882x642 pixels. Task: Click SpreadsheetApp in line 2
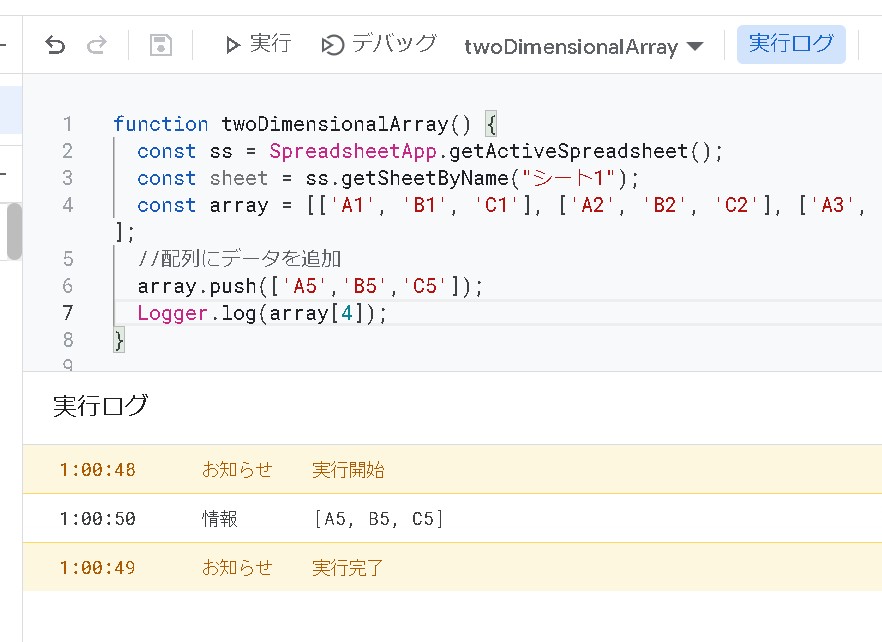[x=352, y=151]
